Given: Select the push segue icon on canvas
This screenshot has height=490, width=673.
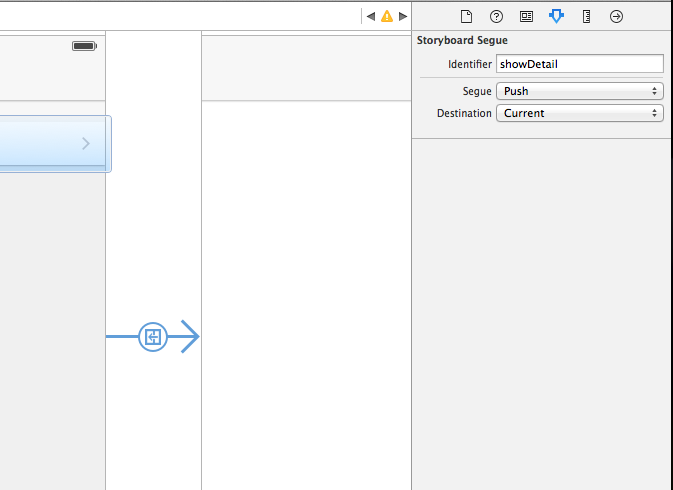Looking at the screenshot, I should coord(152,337).
